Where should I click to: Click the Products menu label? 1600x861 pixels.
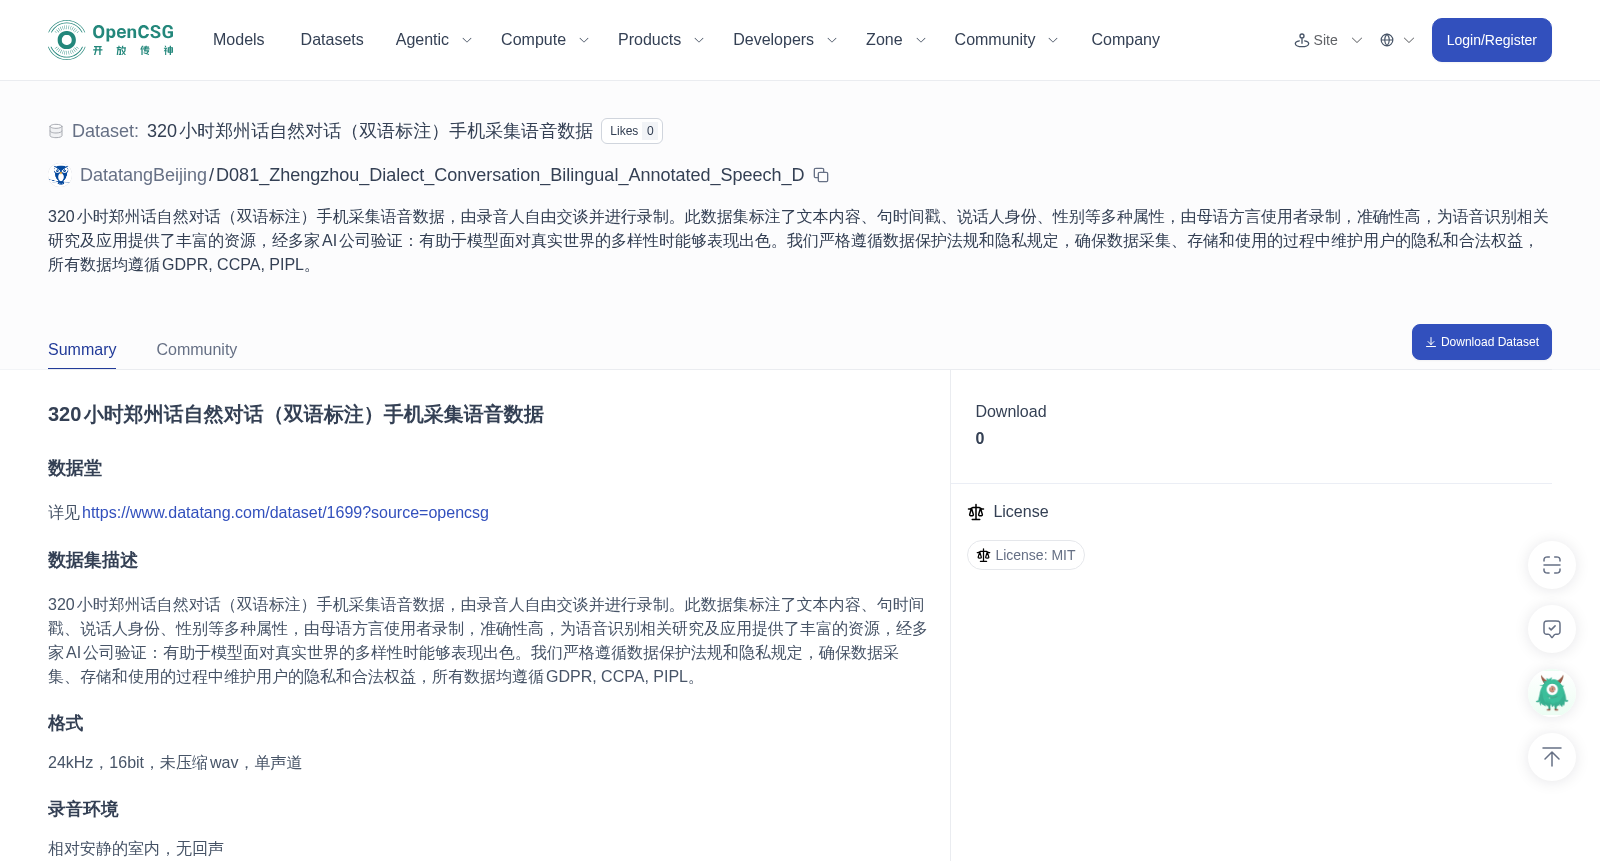point(649,40)
